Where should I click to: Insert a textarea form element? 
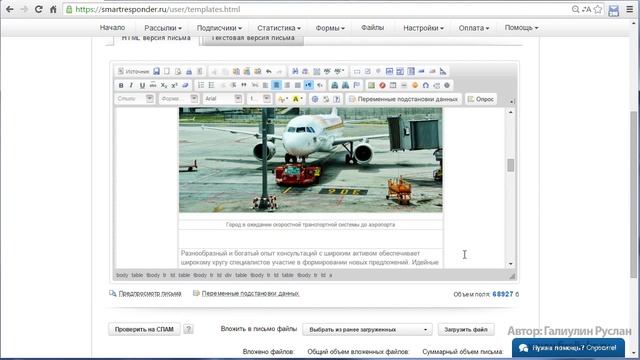(x=400, y=71)
